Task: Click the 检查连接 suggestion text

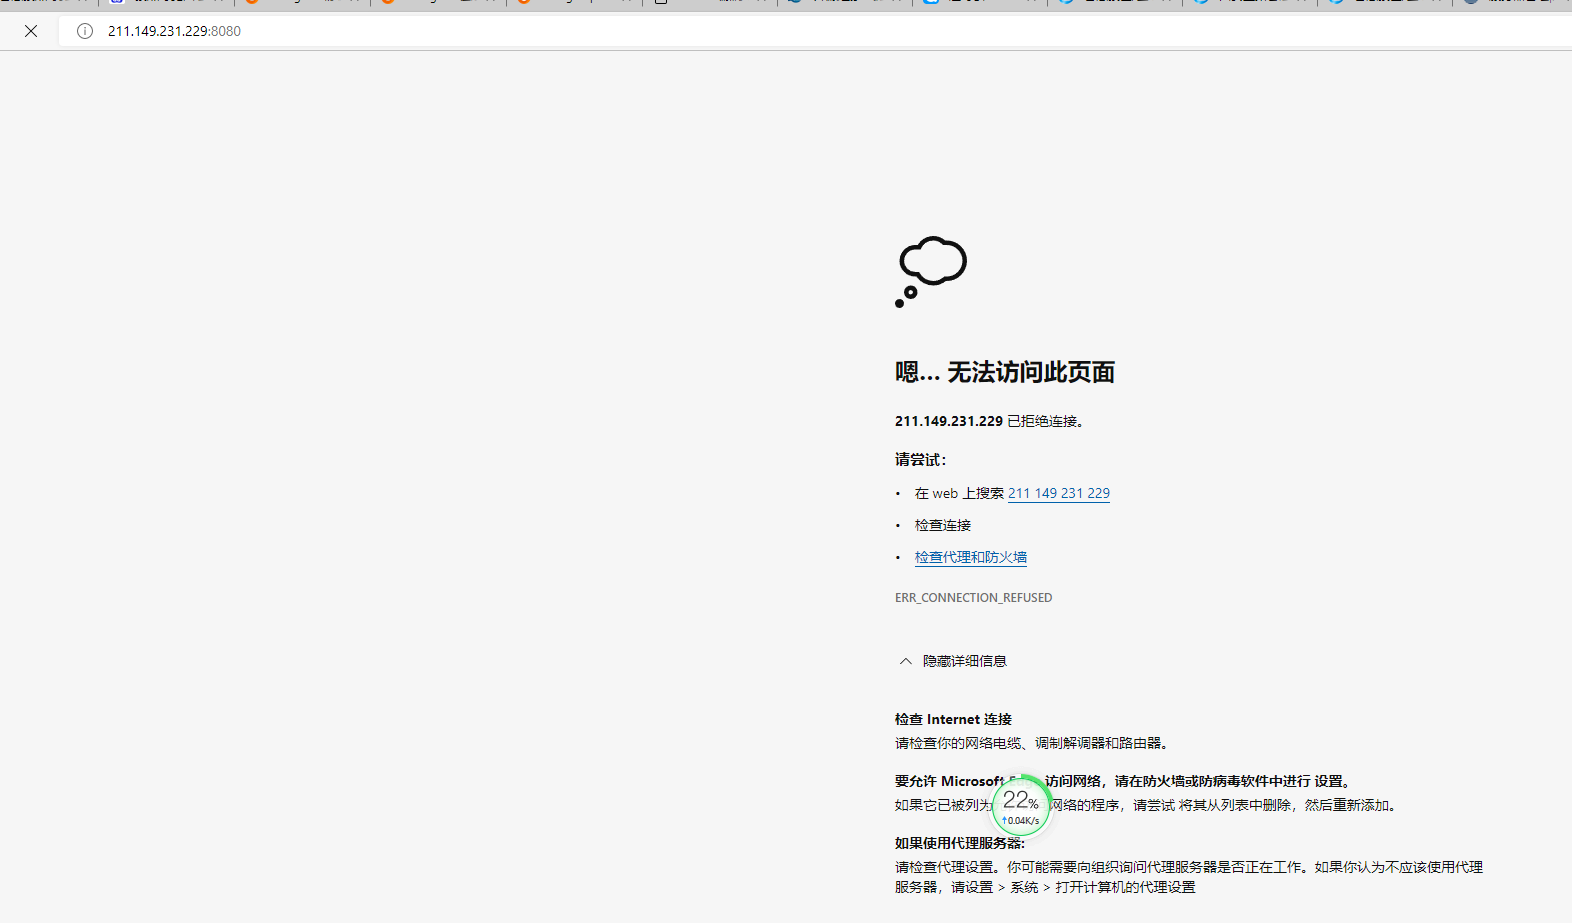Action: click(942, 525)
